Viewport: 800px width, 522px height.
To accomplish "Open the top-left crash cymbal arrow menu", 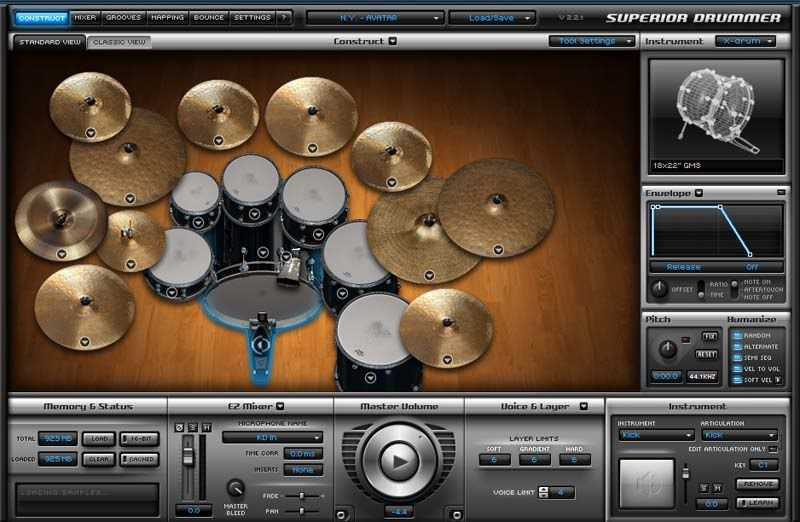I will pos(90,133).
